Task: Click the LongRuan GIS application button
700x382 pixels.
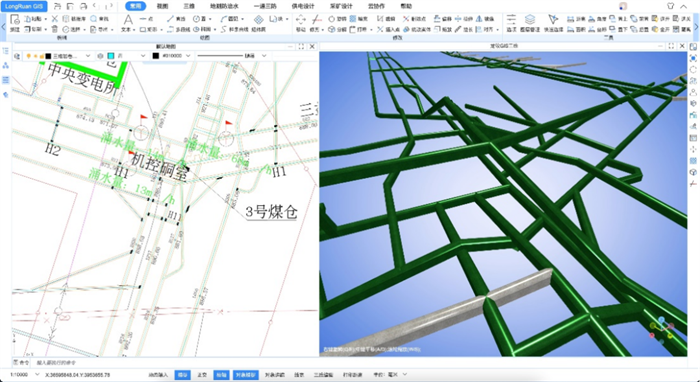Action: point(24,6)
